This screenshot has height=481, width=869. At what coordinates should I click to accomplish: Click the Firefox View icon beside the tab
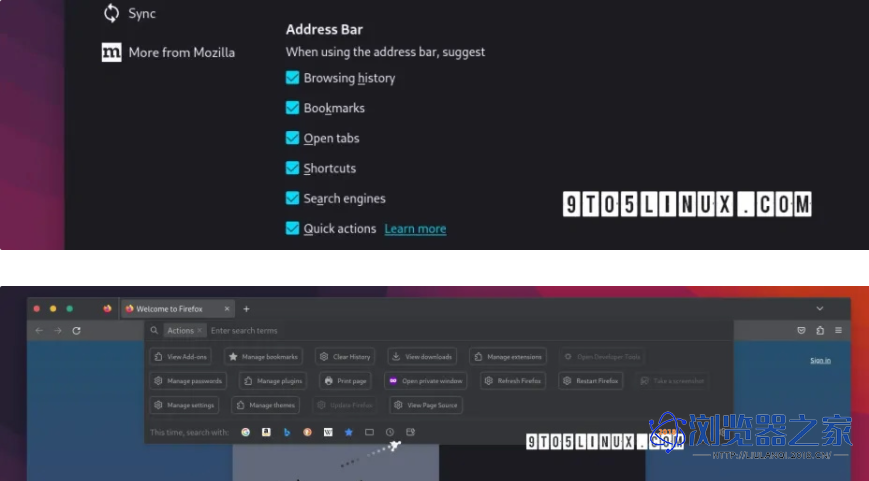click(107, 309)
